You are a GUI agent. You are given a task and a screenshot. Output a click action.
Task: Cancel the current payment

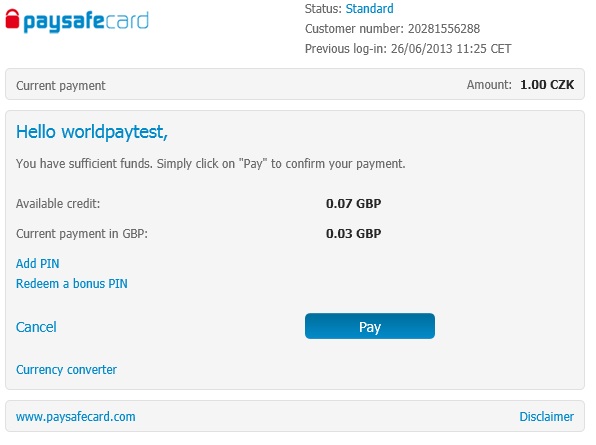tap(36, 327)
